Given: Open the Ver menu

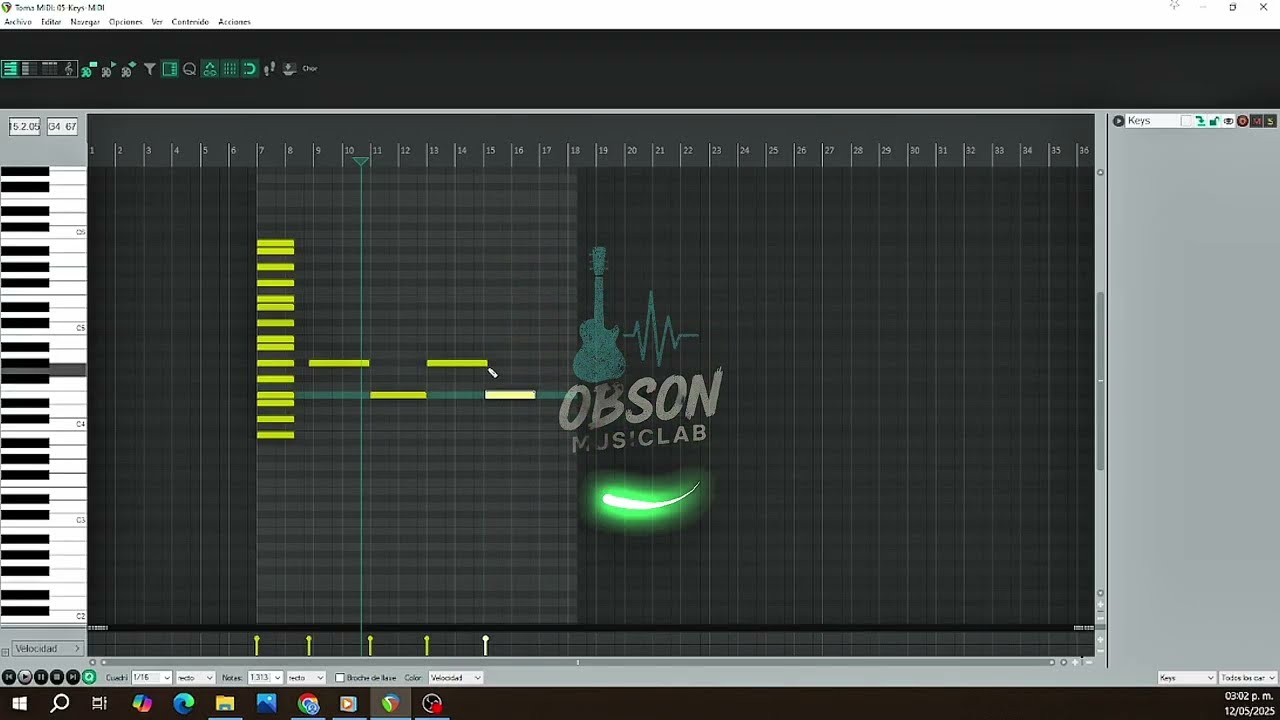Looking at the screenshot, I should point(157,22).
